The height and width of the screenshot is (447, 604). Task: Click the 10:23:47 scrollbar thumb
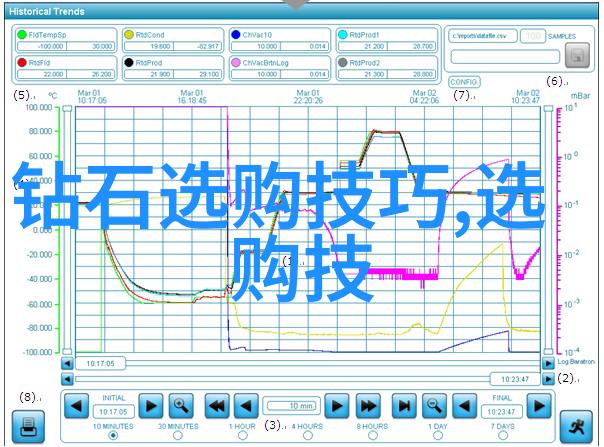[x=515, y=379]
